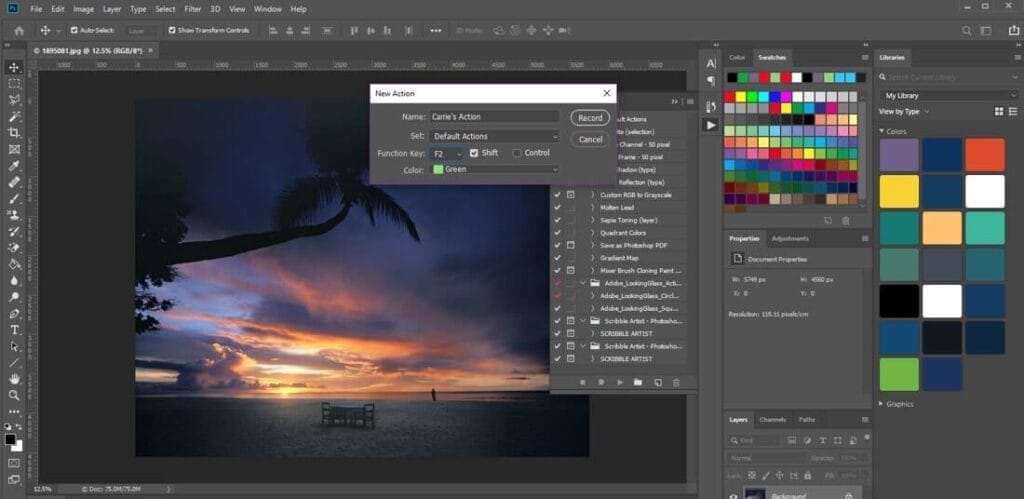Image resolution: width=1024 pixels, height=499 pixels.
Task: Select the 1895081.jpg document tab
Action: click(x=93, y=50)
